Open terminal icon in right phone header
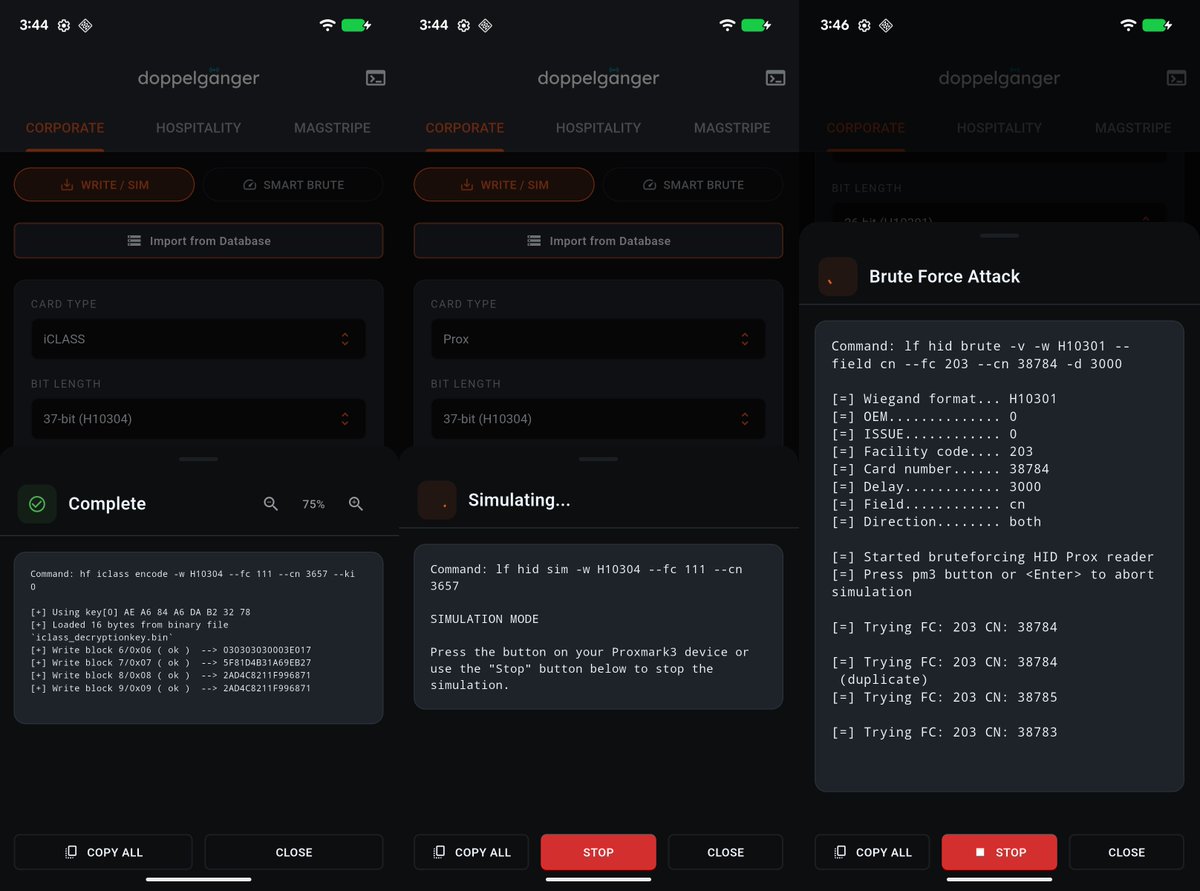1200x891 pixels. coord(1176,78)
